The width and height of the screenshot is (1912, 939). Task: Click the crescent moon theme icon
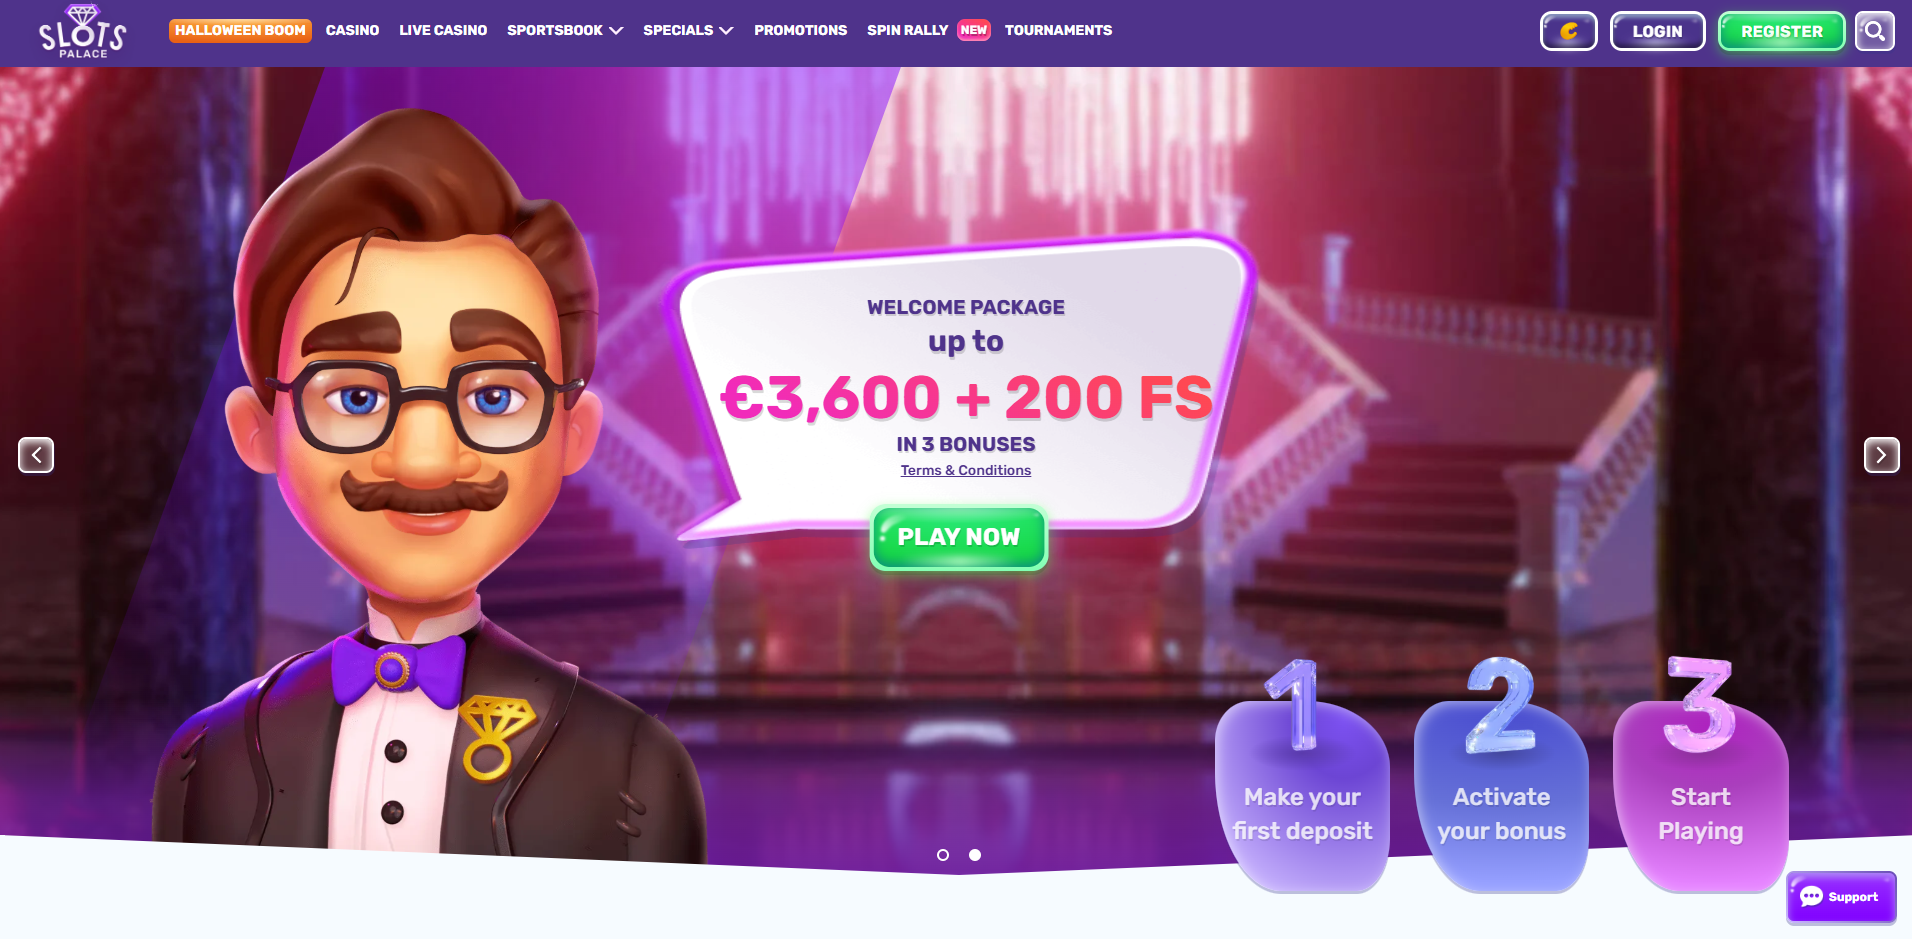(1569, 31)
